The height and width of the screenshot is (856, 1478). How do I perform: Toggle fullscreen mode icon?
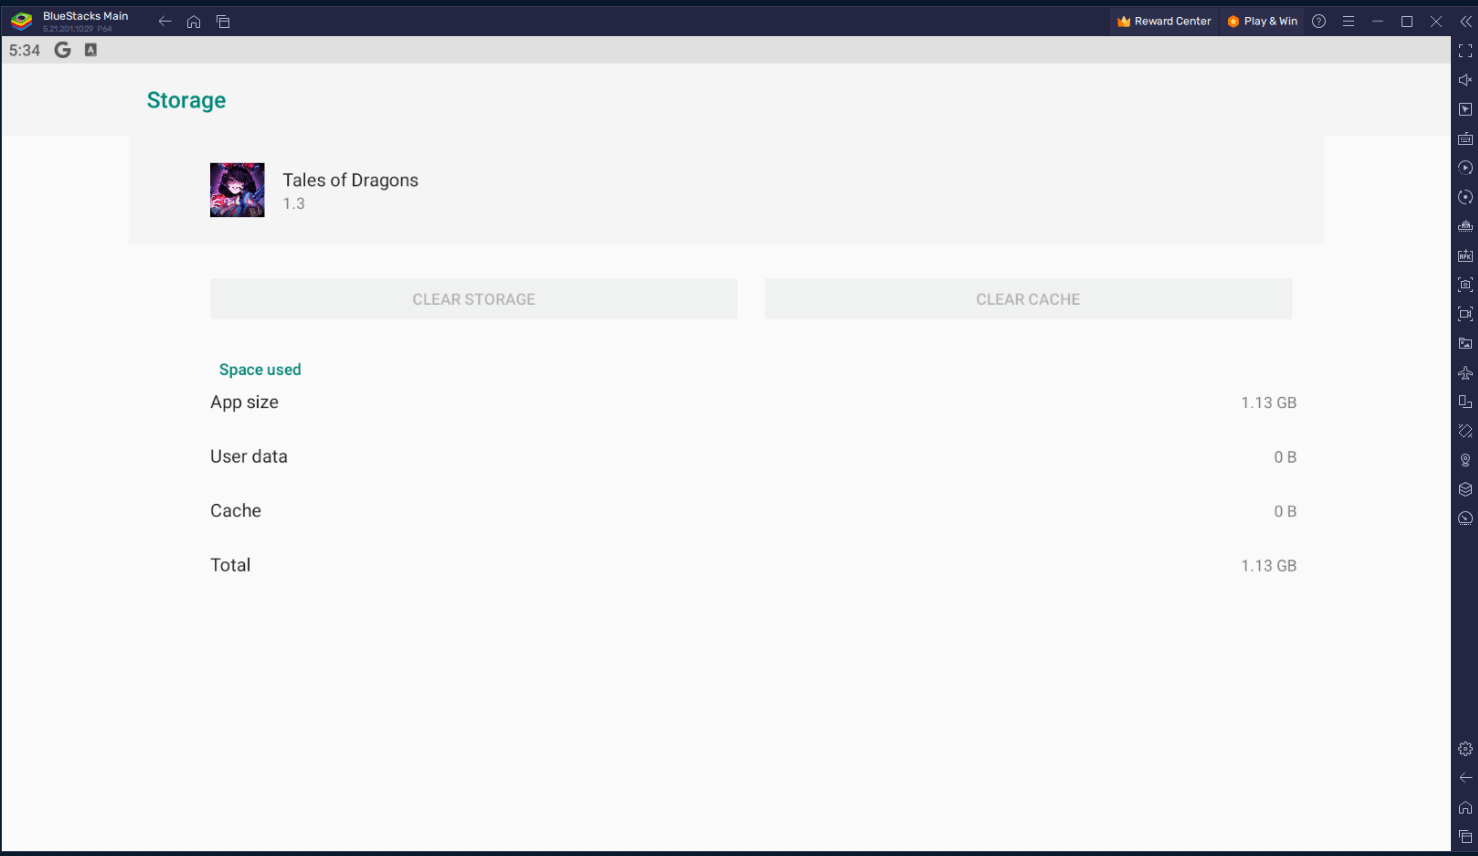click(x=1465, y=50)
